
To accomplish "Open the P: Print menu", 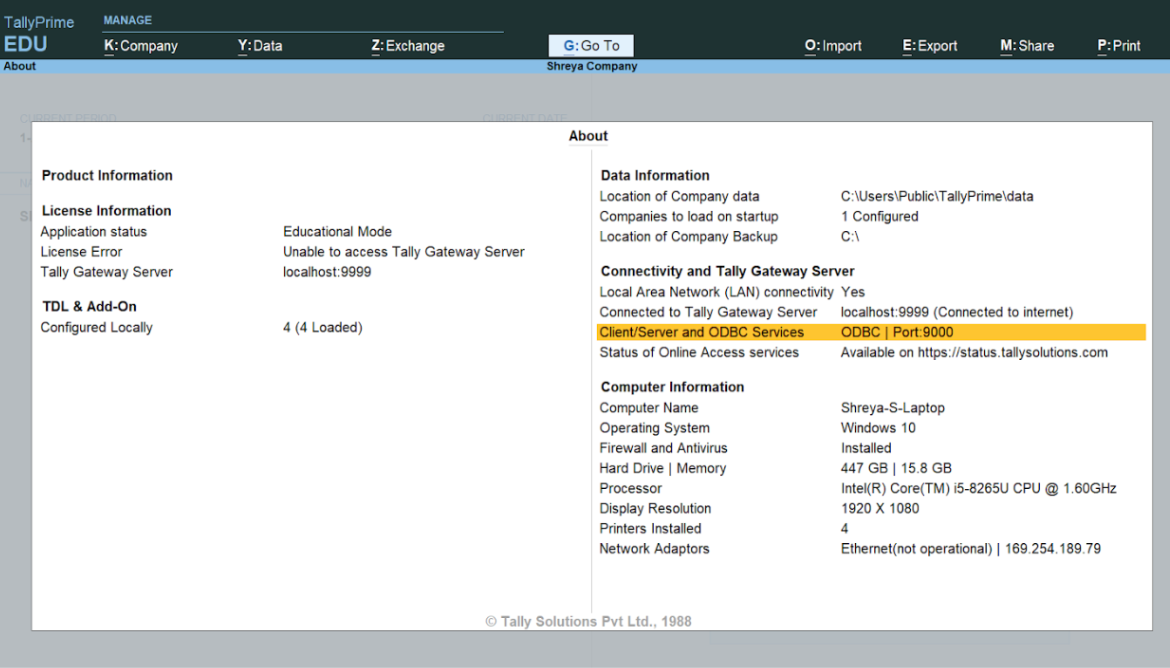I will pos(1119,46).
